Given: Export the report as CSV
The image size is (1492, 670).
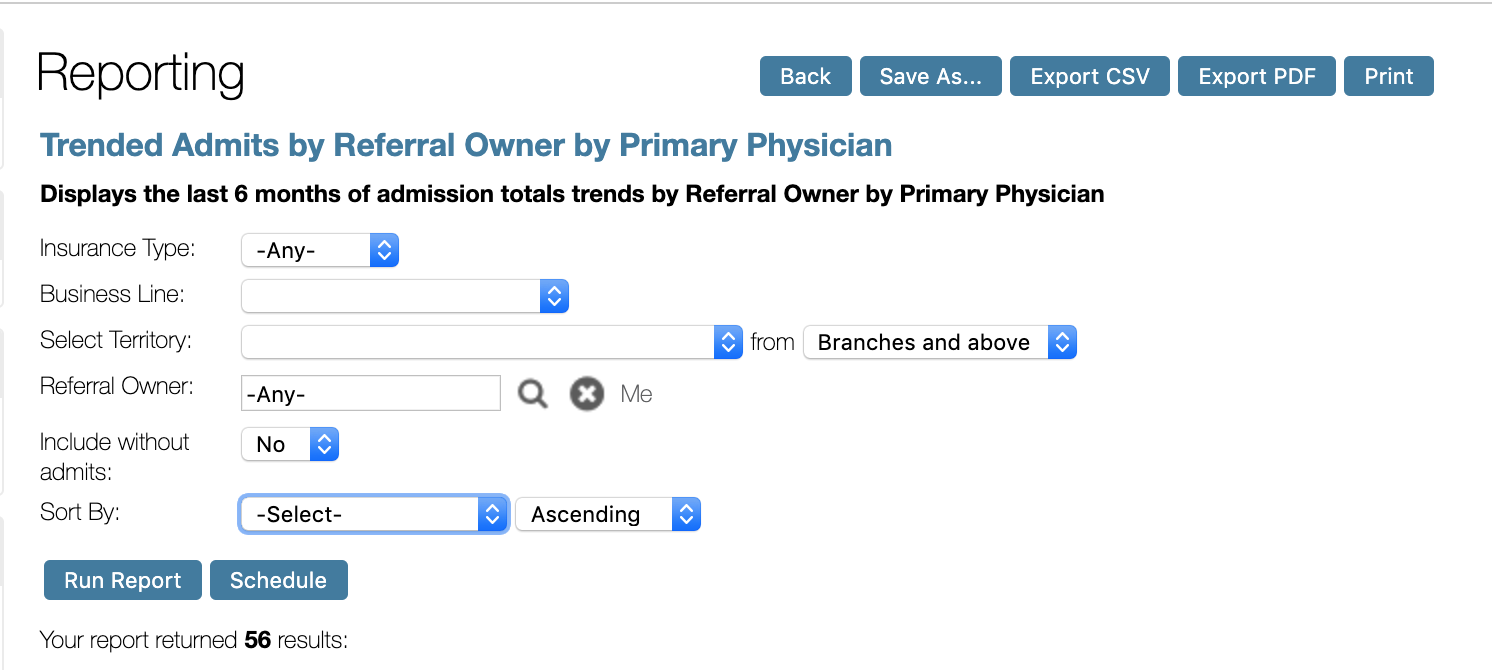Looking at the screenshot, I should 1090,76.
